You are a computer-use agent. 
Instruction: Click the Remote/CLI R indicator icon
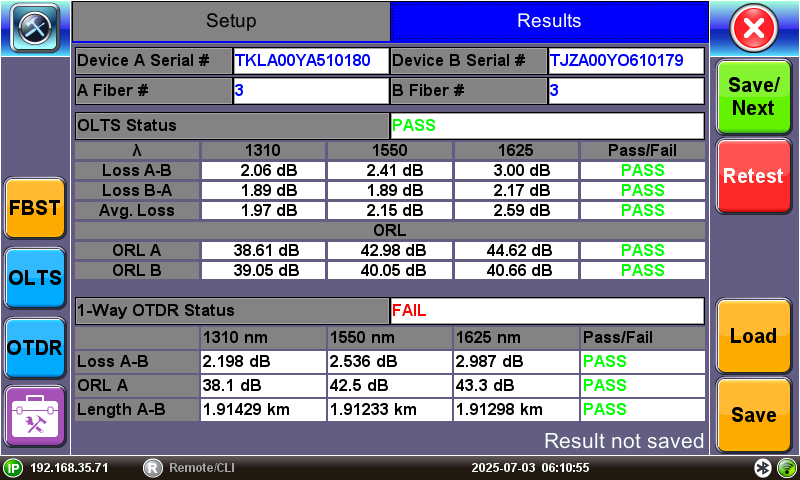point(152,468)
